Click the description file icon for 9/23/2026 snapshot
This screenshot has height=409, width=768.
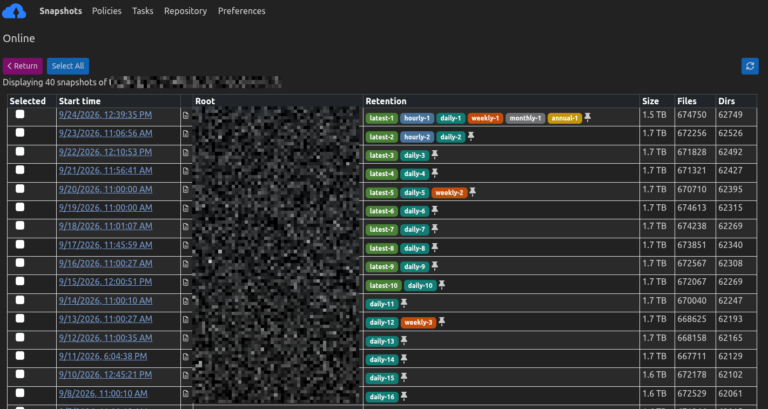(186, 134)
